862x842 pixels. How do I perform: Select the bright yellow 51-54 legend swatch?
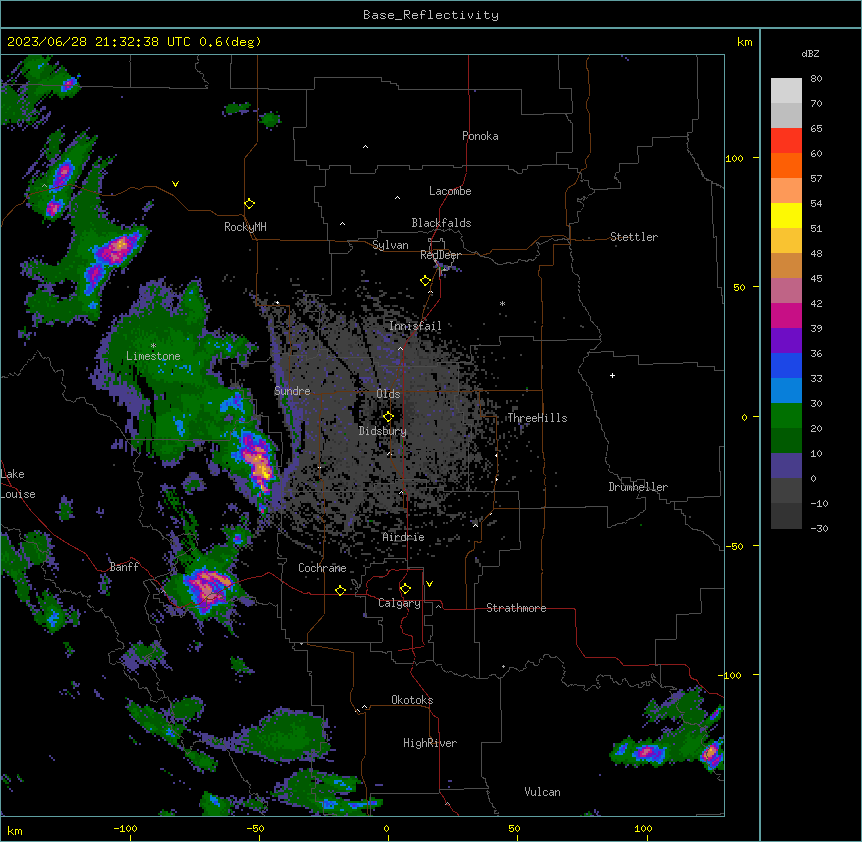(x=786, y=215)
